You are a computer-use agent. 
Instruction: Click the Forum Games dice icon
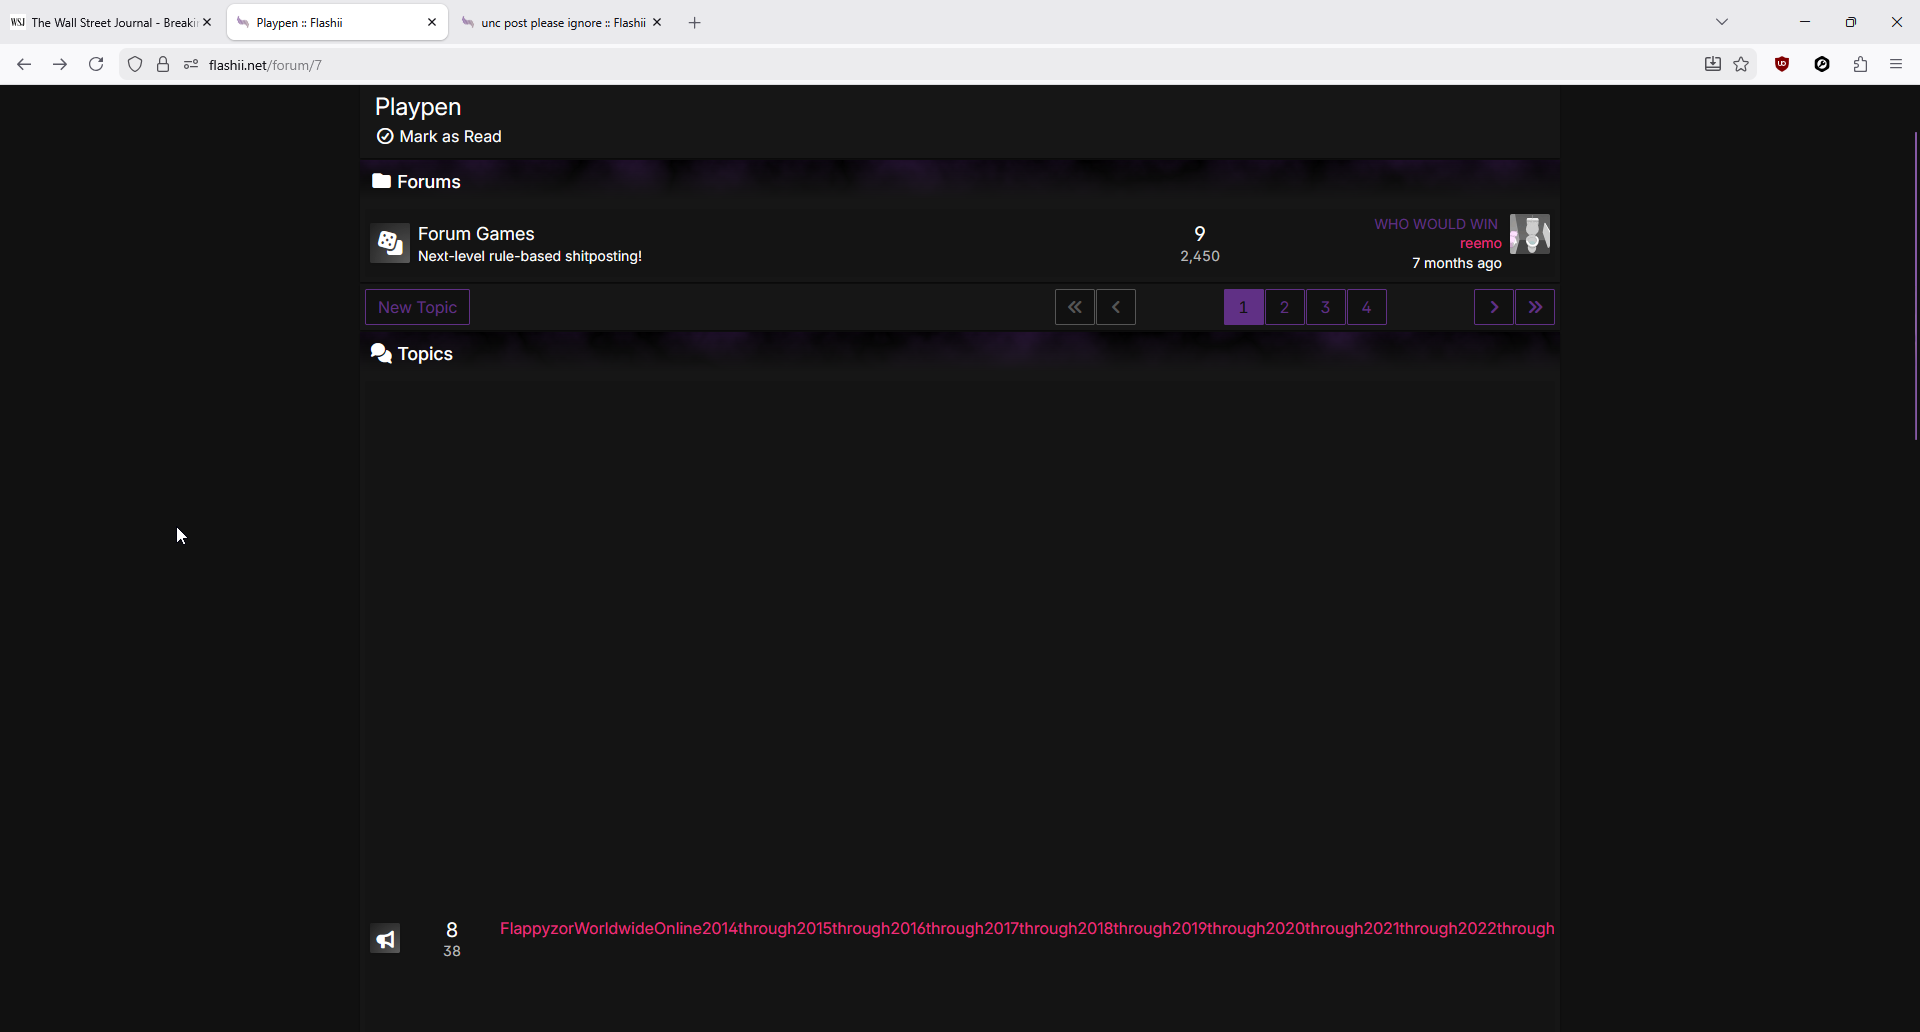(389, 243)
